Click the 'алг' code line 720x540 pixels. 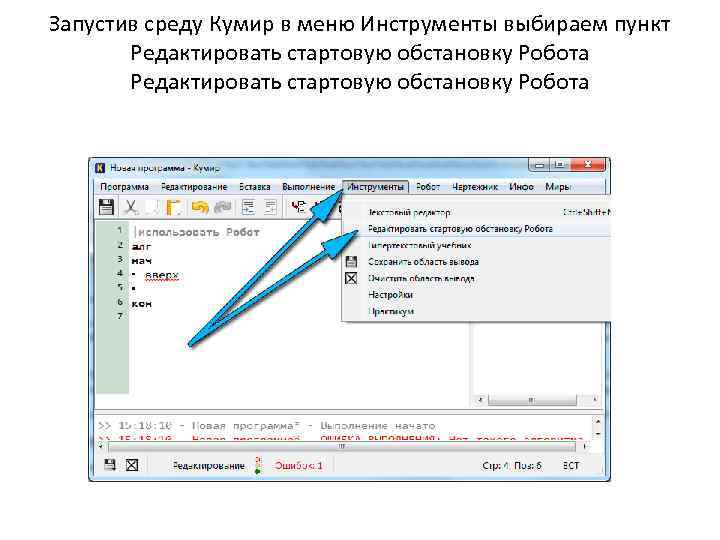coord(141,247)
